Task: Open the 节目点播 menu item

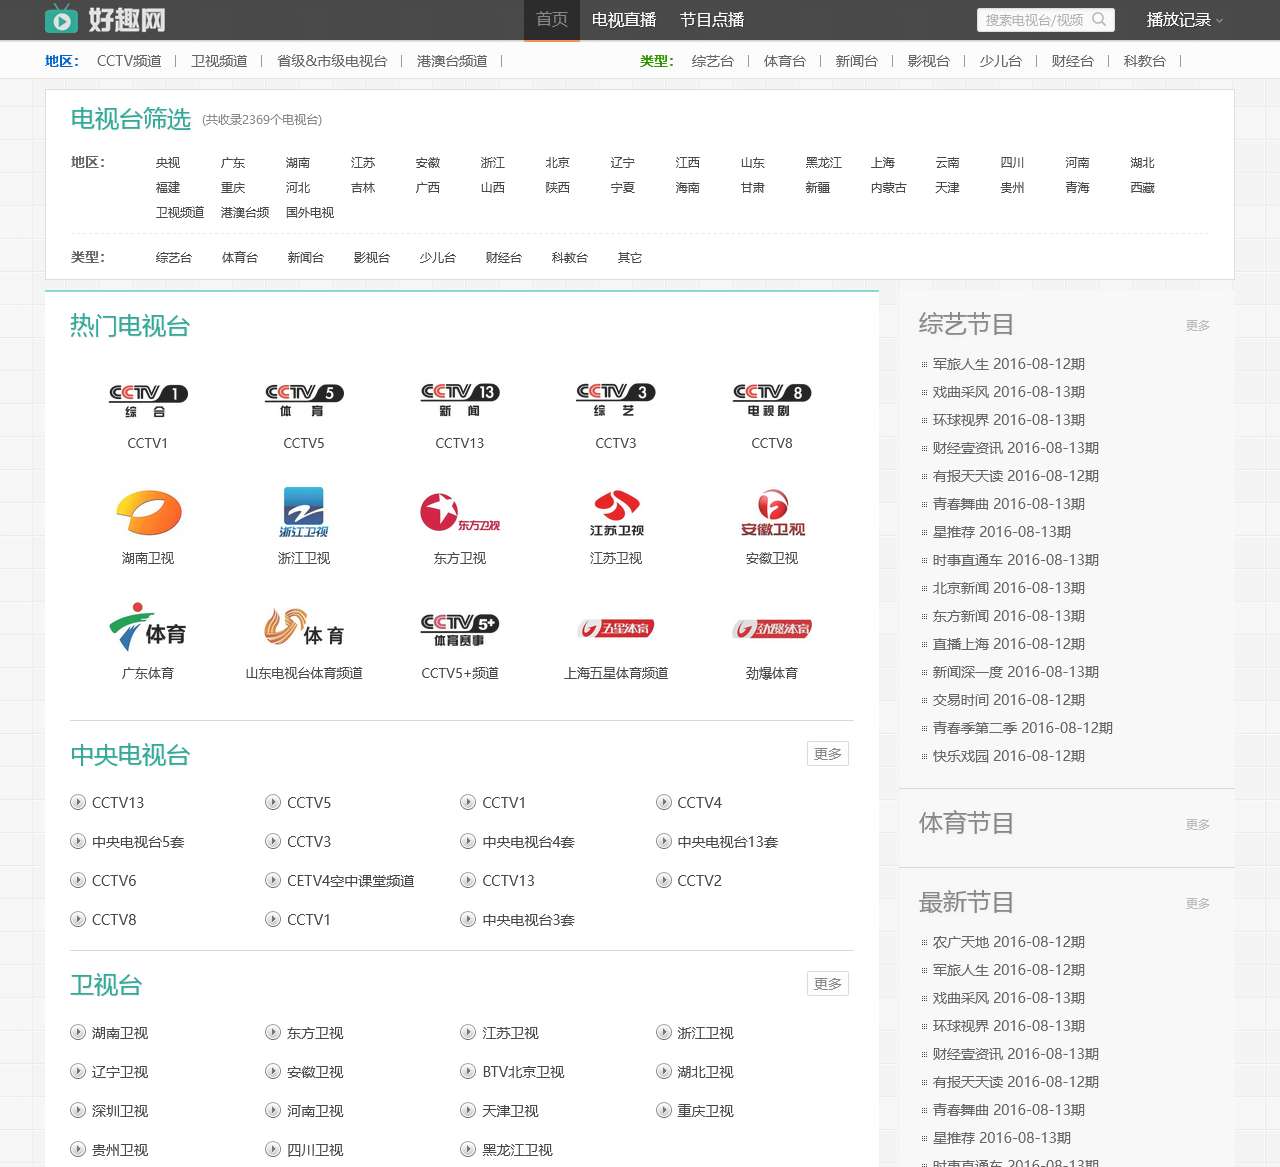Action: pyautogui.click(x=711, y=20)
